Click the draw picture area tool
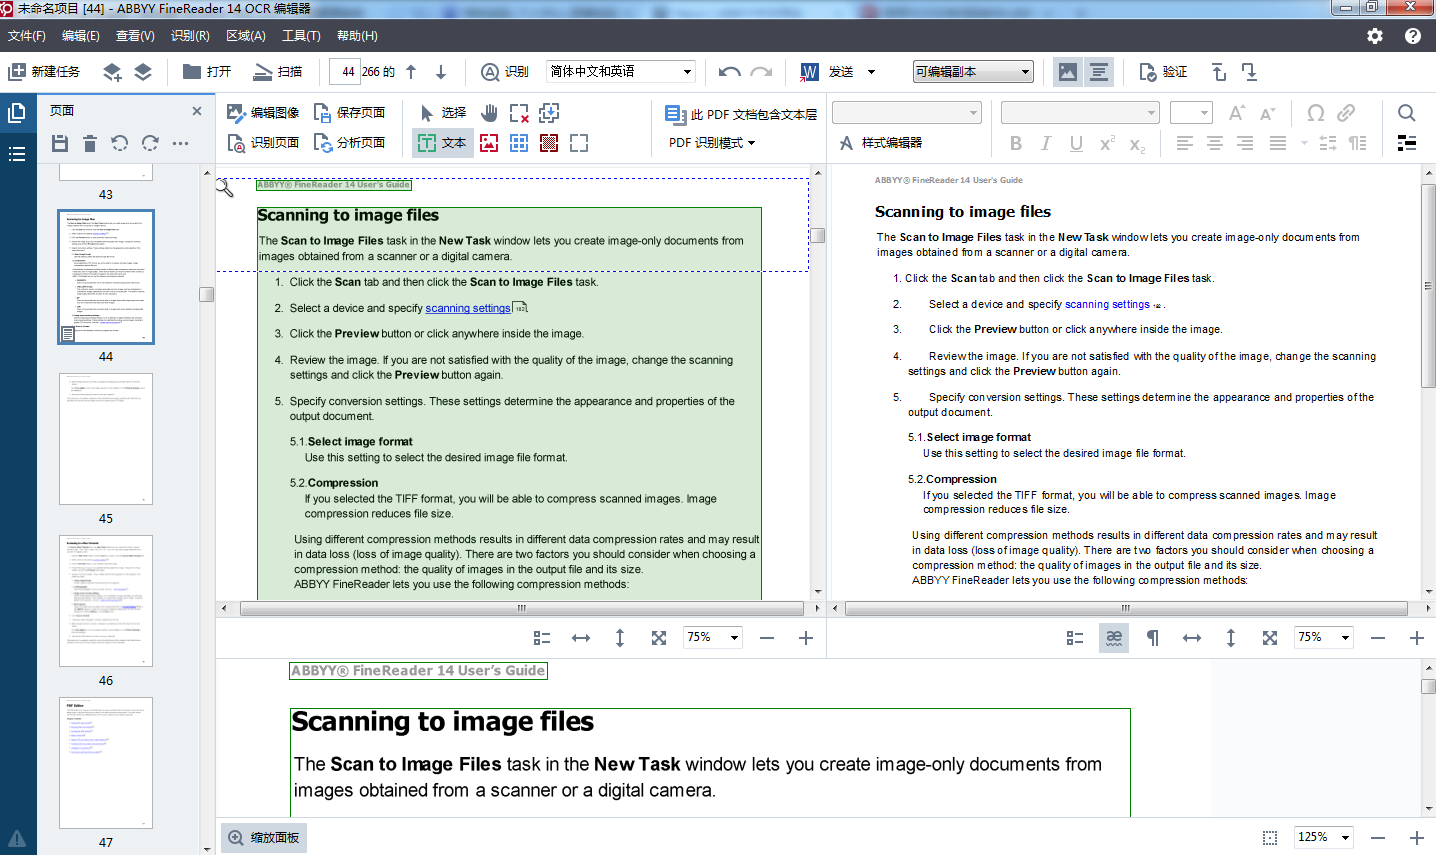 pos(489,143)
